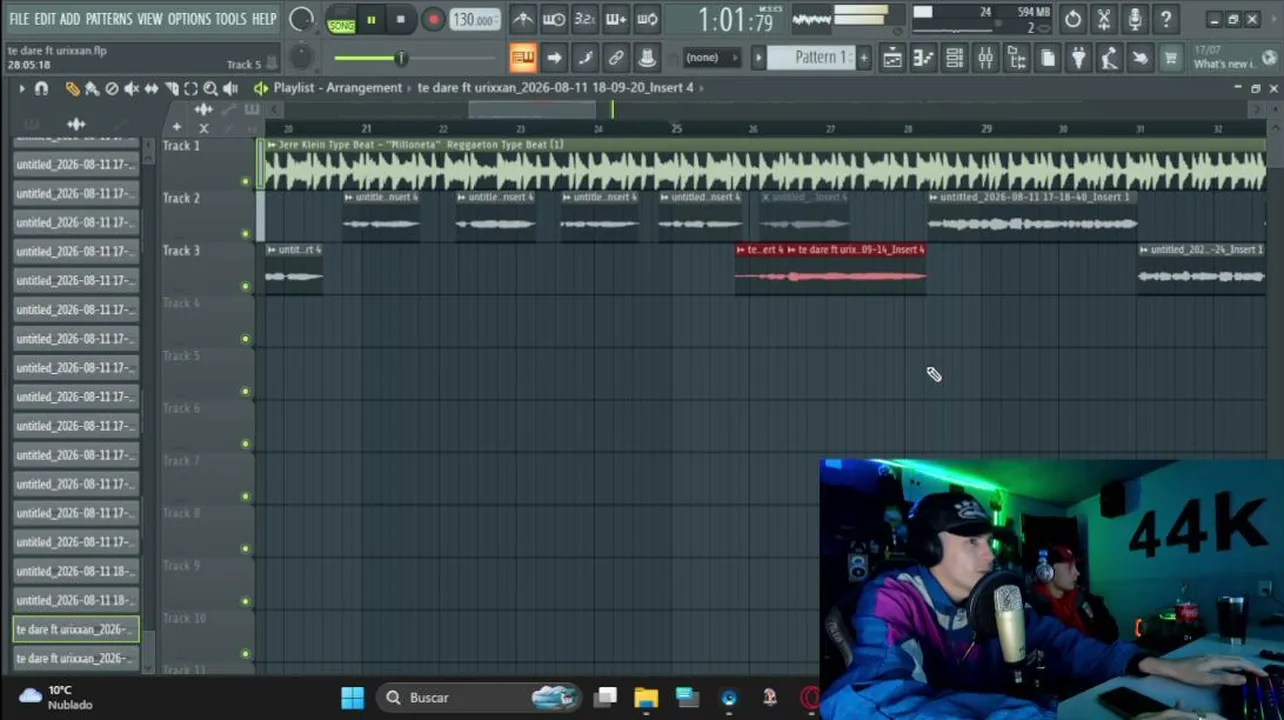Click the circular undo arrow icon
The image size is (1284, 720).
pyautogui.click(x=1073, y=19)
